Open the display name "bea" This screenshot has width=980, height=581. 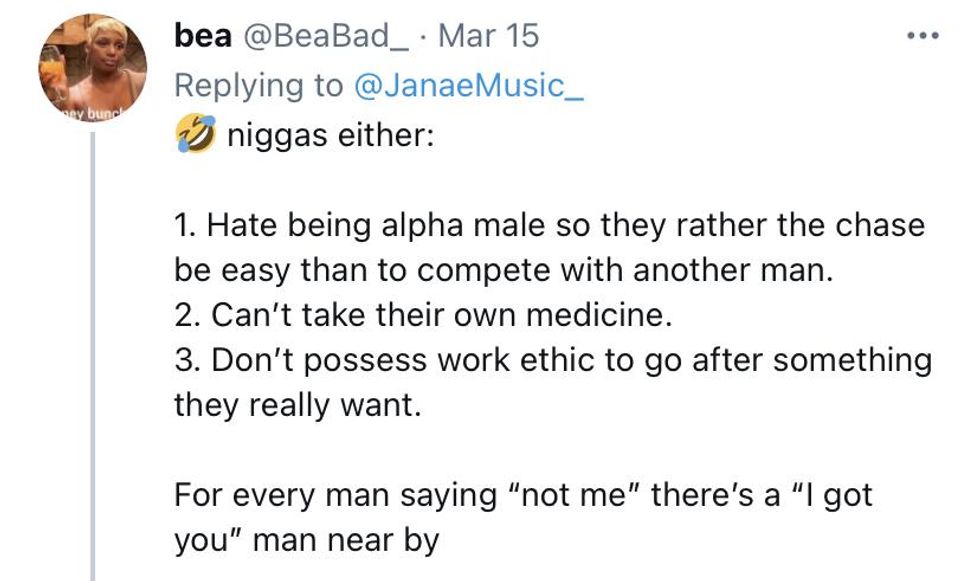click(x=200, y=36)
